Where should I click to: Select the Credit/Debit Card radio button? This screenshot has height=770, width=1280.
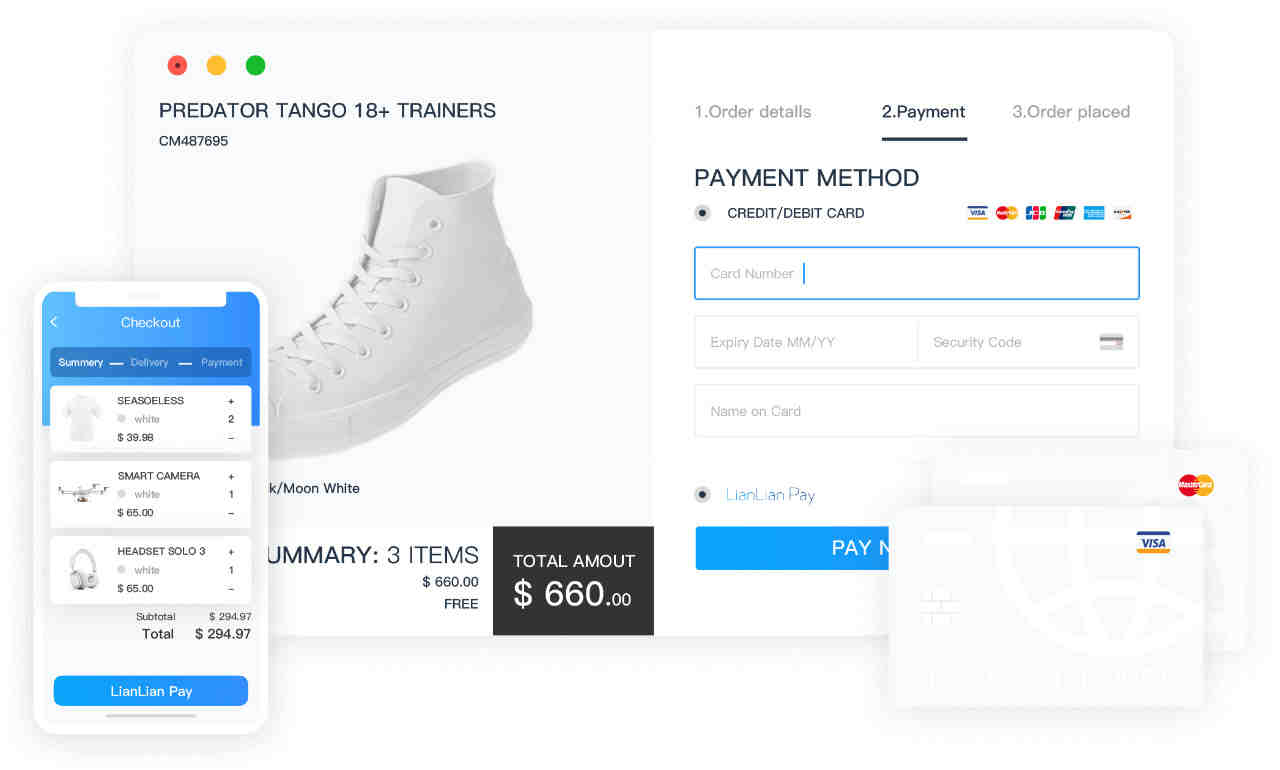702,213
